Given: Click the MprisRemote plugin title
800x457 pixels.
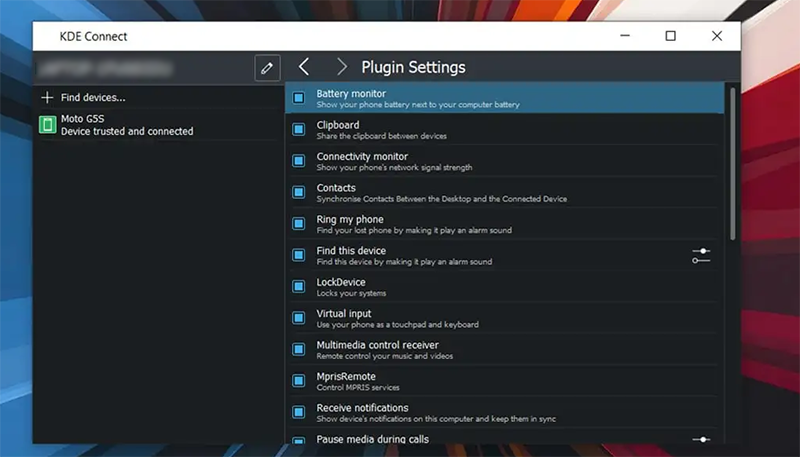Looking at the screenshot, I should point(346,376).
